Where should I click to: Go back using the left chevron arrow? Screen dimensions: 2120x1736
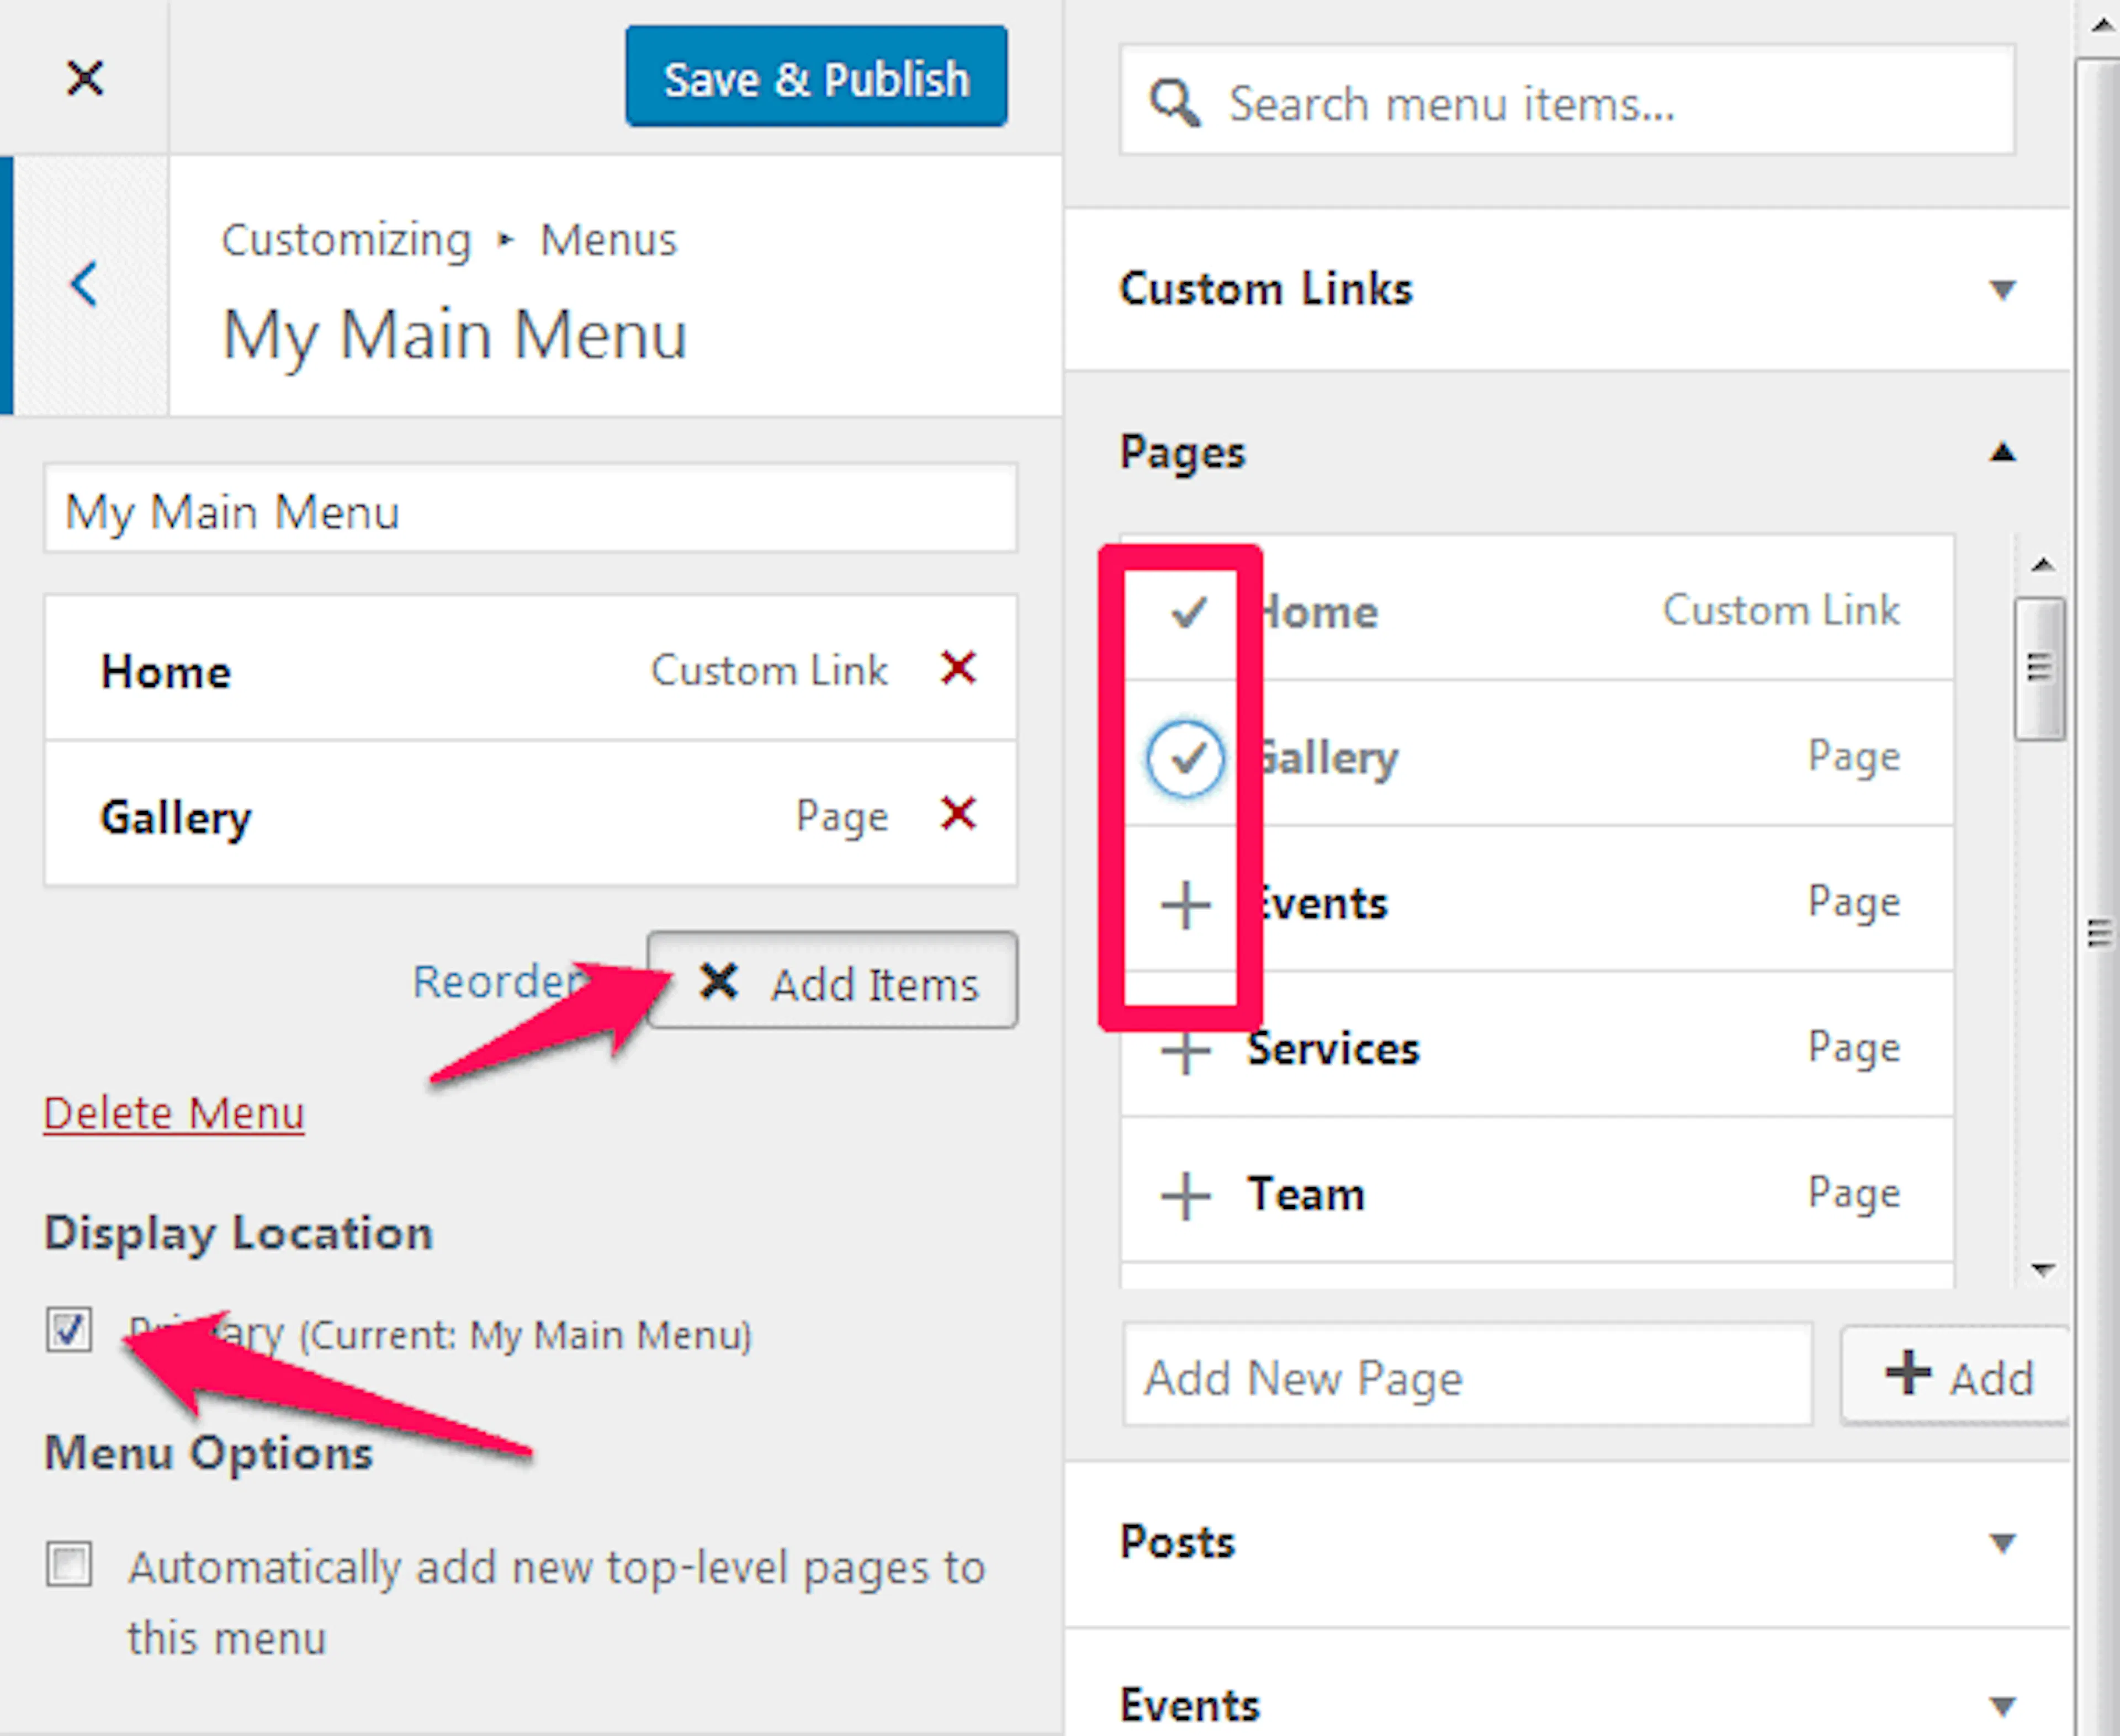click(85, 284)
